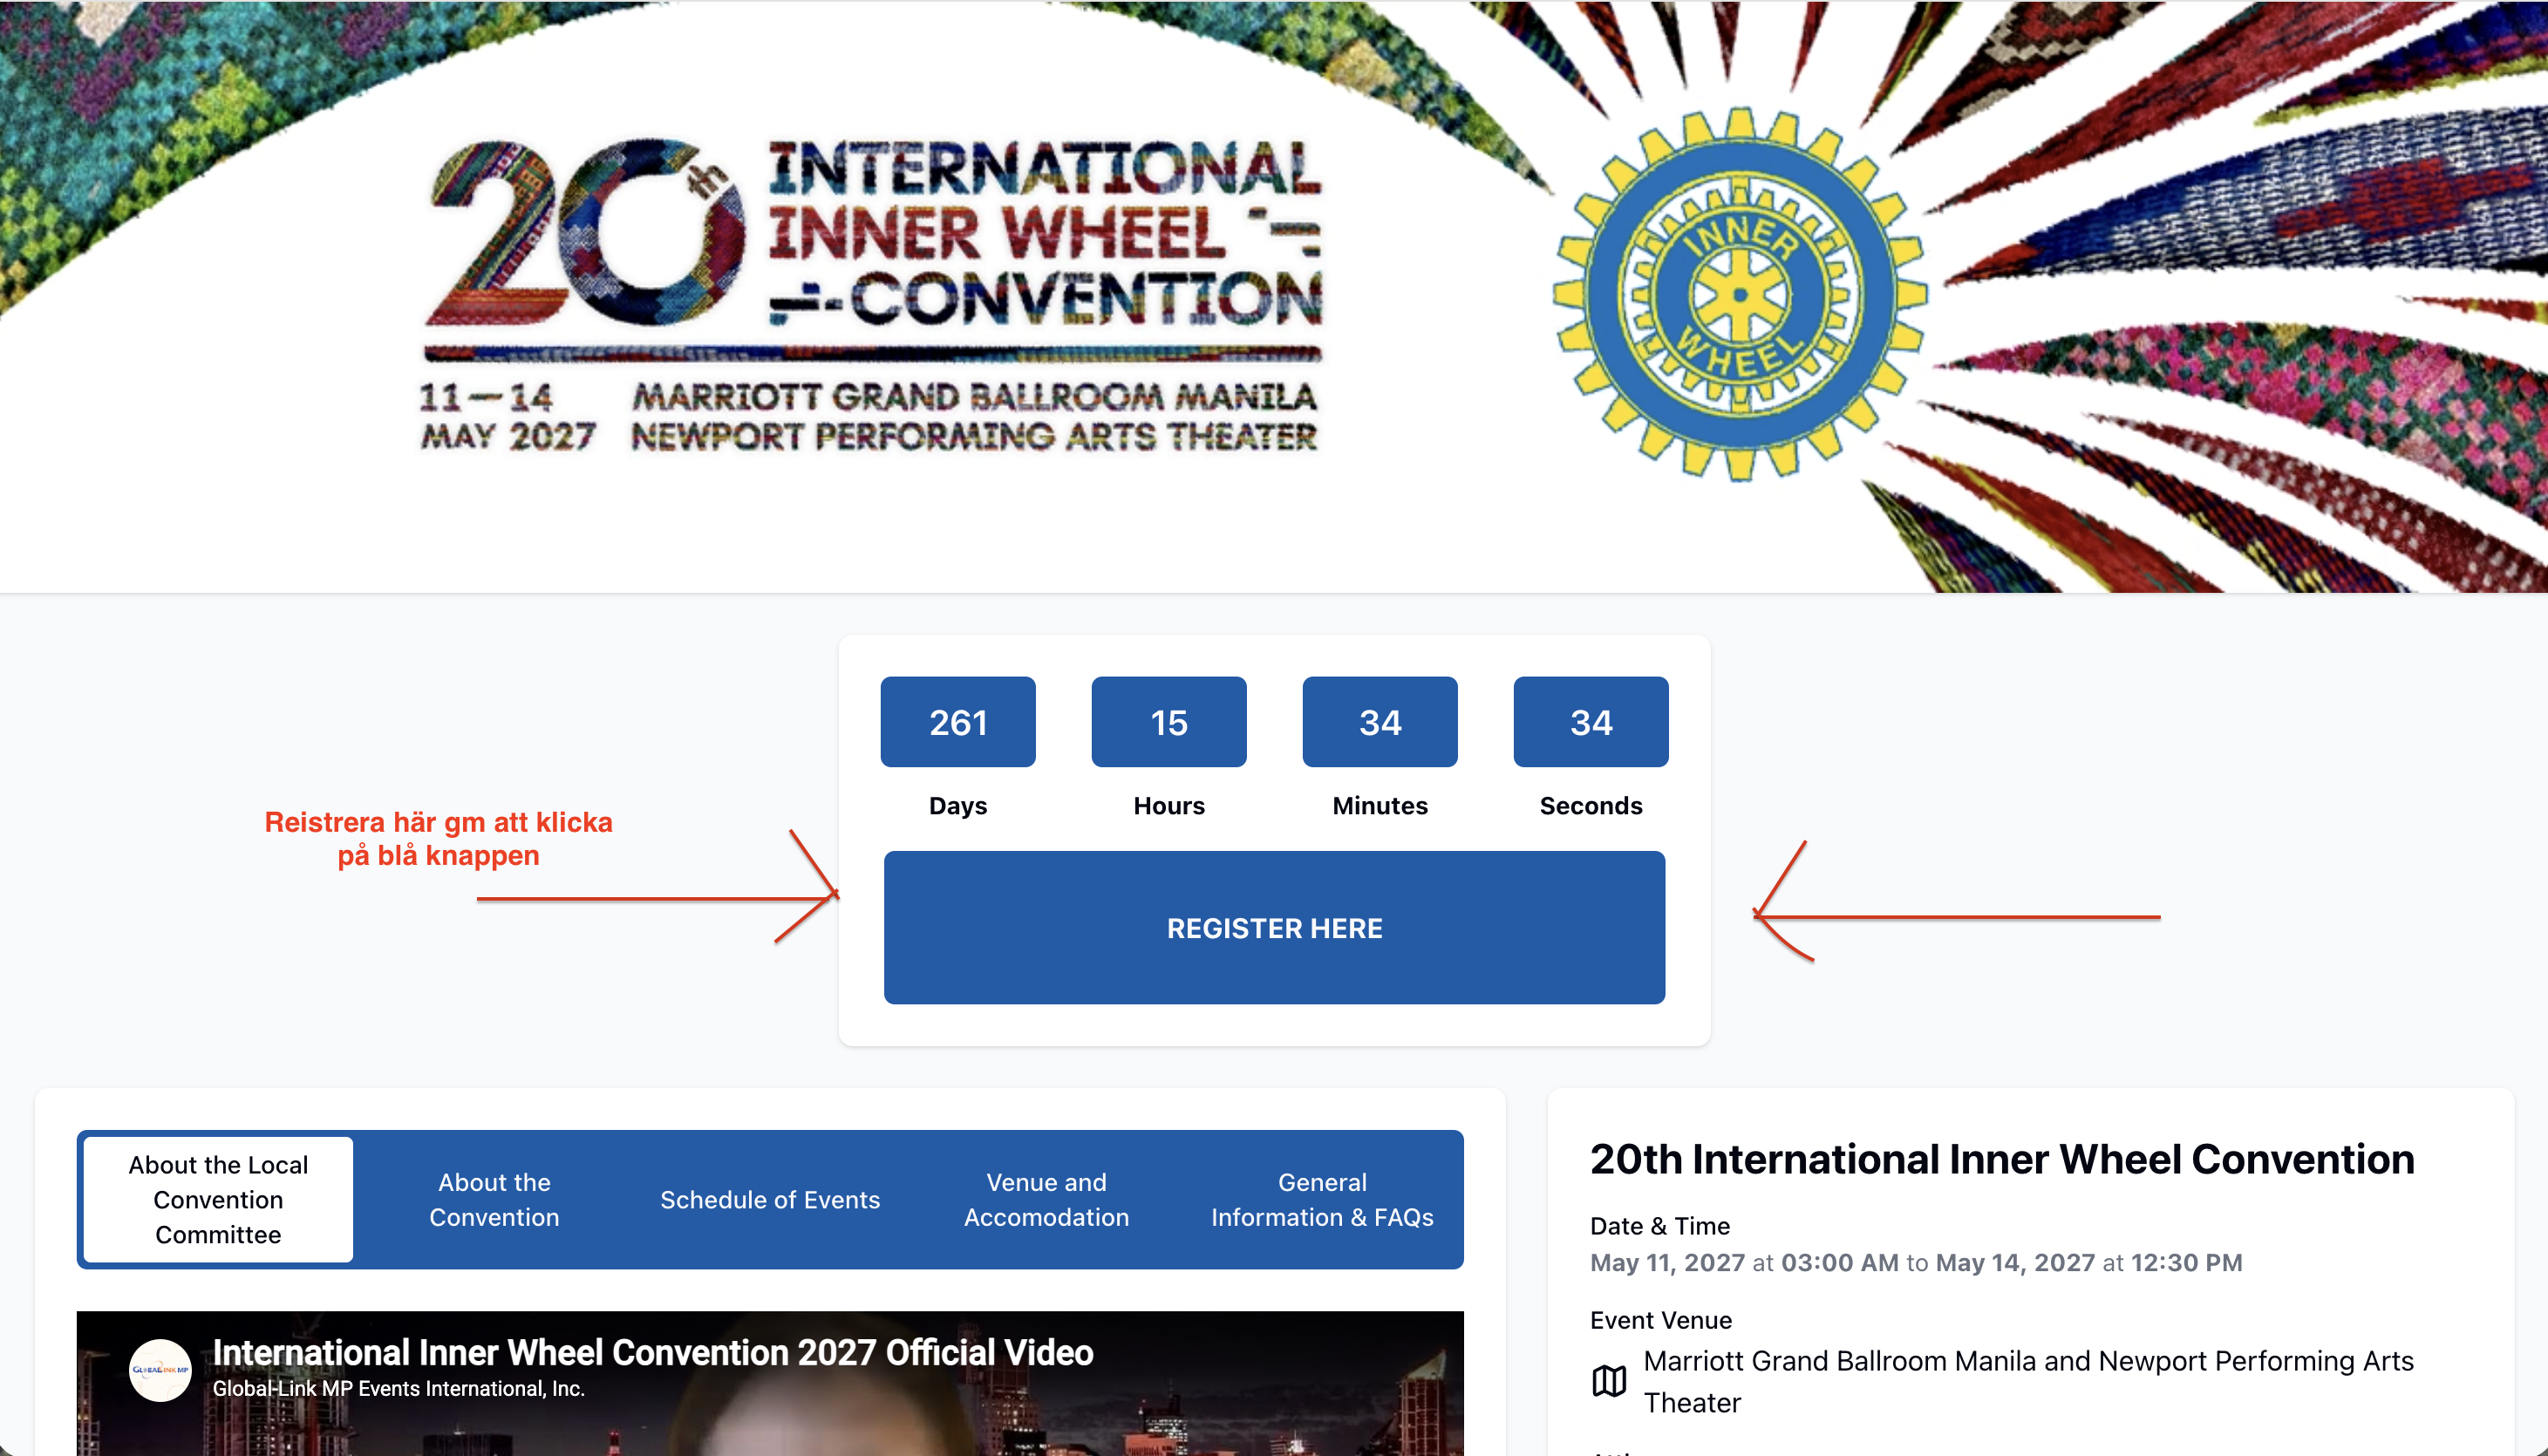Image resolution: width=2548 pixels, height=1456 pixels.
Task: Click the end date text 'May 14, 2027'
Action: pyautogui.click(x=2015, y=1263)
